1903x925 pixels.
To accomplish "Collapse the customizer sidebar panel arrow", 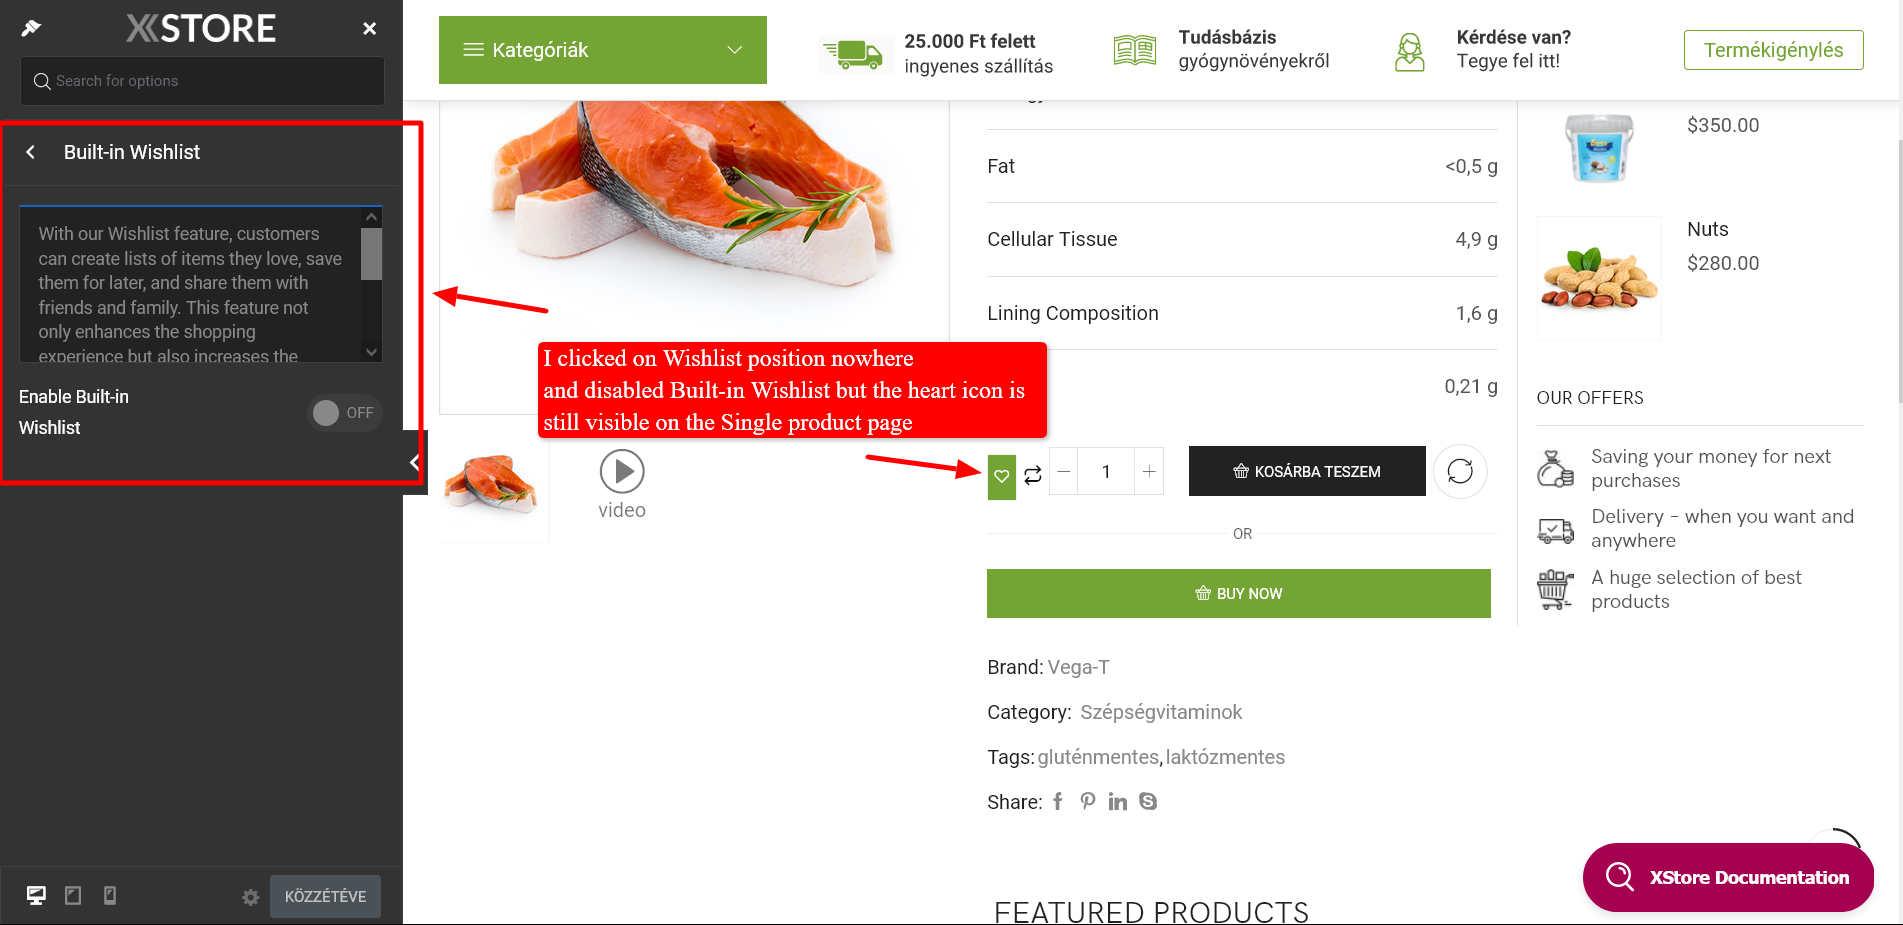I will tap(415, 462).
